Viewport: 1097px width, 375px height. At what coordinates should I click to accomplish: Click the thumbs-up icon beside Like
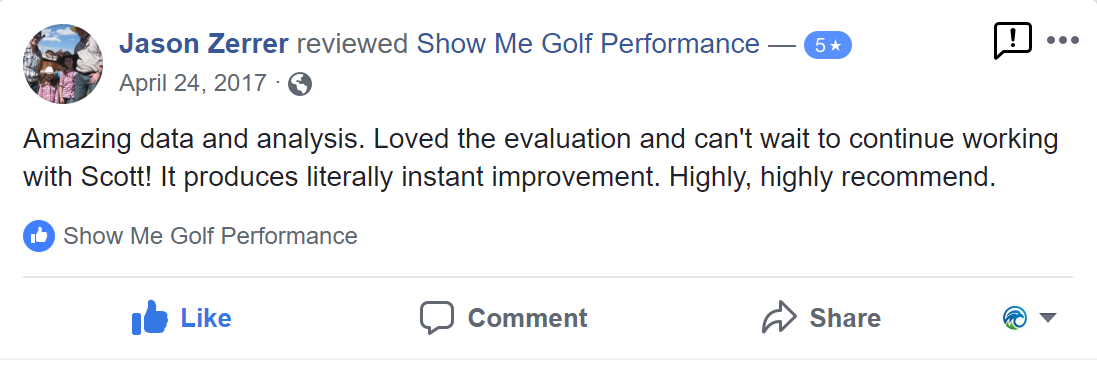pos(150,318)
